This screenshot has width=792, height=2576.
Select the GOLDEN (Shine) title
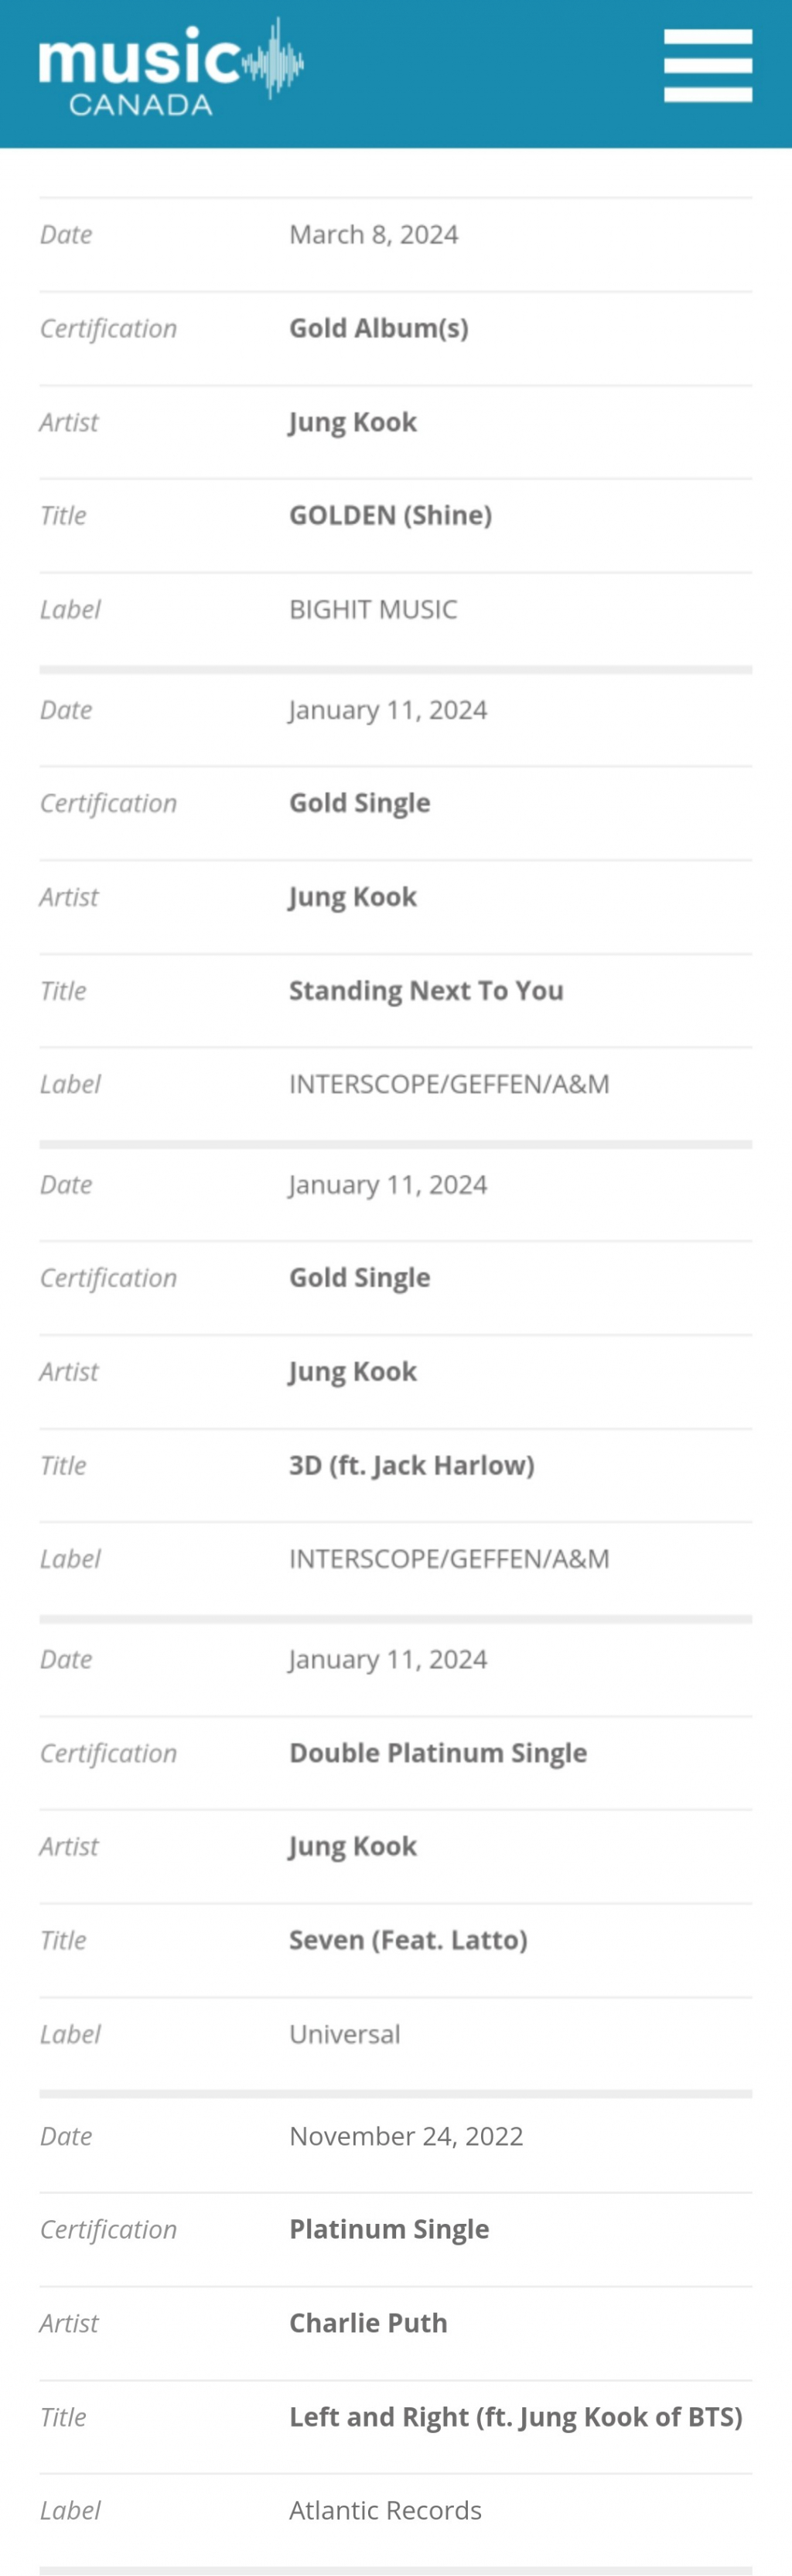pos(390,515)
